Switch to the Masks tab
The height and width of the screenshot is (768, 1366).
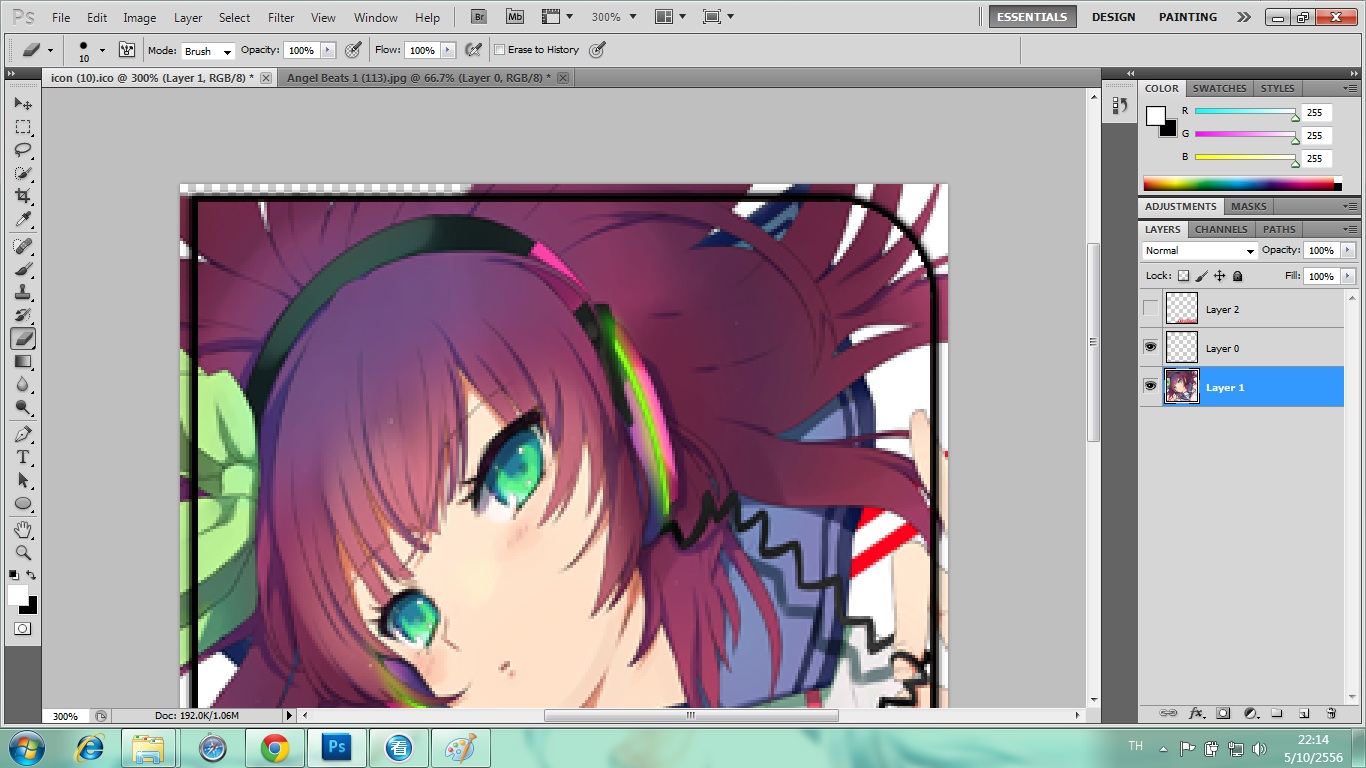(1248, 206)
